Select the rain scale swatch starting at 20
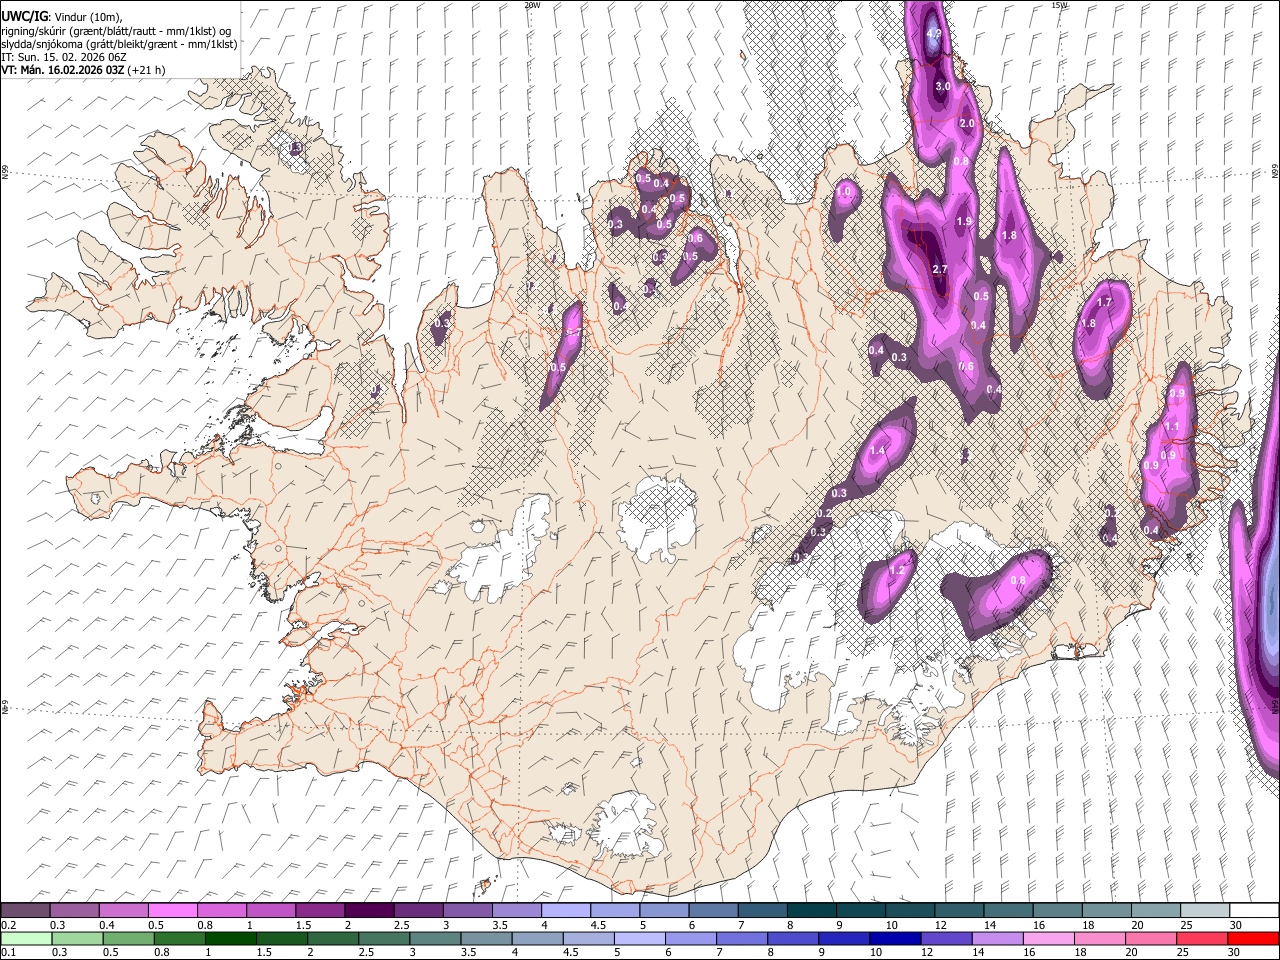This screenshot has width=1280, height=960. click(1150, 938)
